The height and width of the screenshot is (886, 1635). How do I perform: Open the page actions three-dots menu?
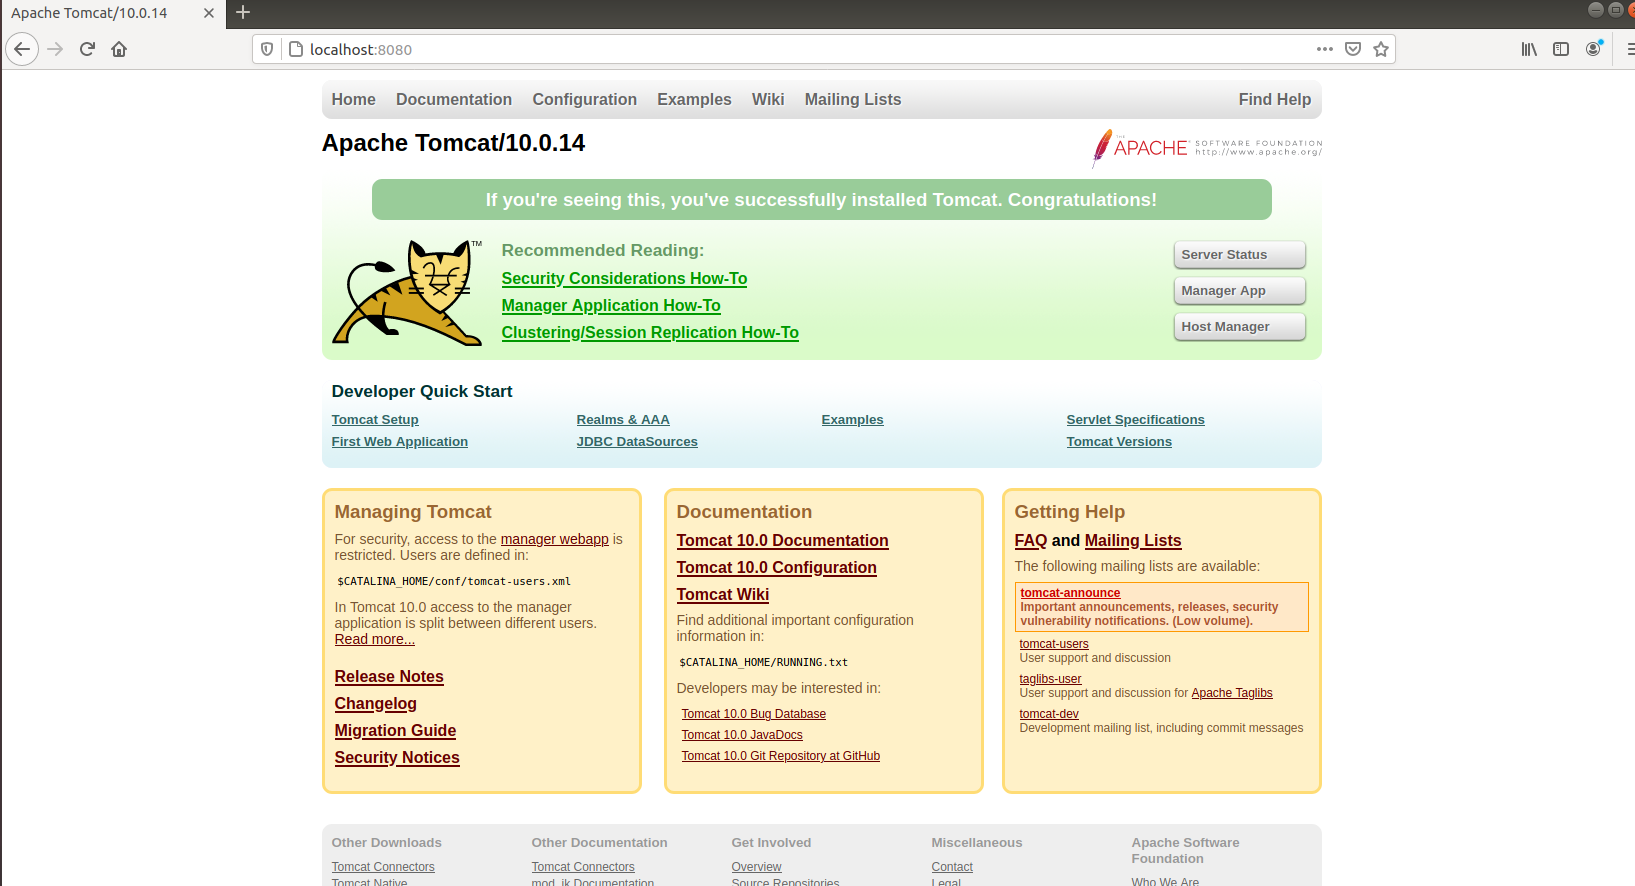pos(1325,49)
